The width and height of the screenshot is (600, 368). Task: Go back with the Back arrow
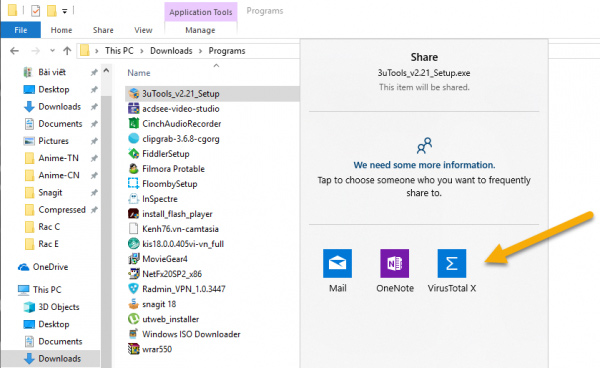pos(15,50)
